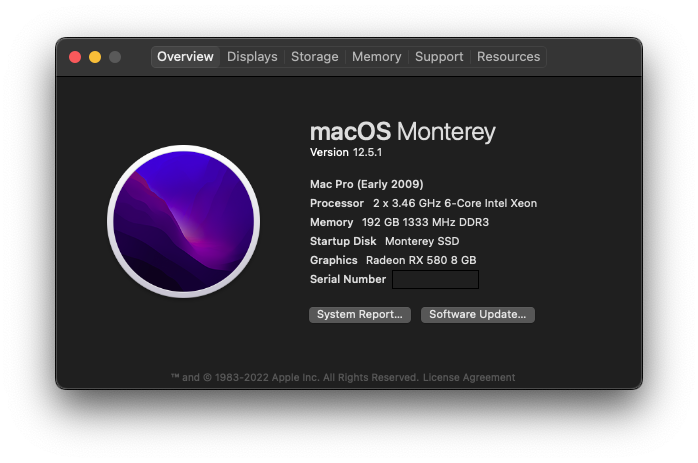This screenshot has height=463, width=698.
Task: Go to the Memory tab
Action: click(377, 57)
